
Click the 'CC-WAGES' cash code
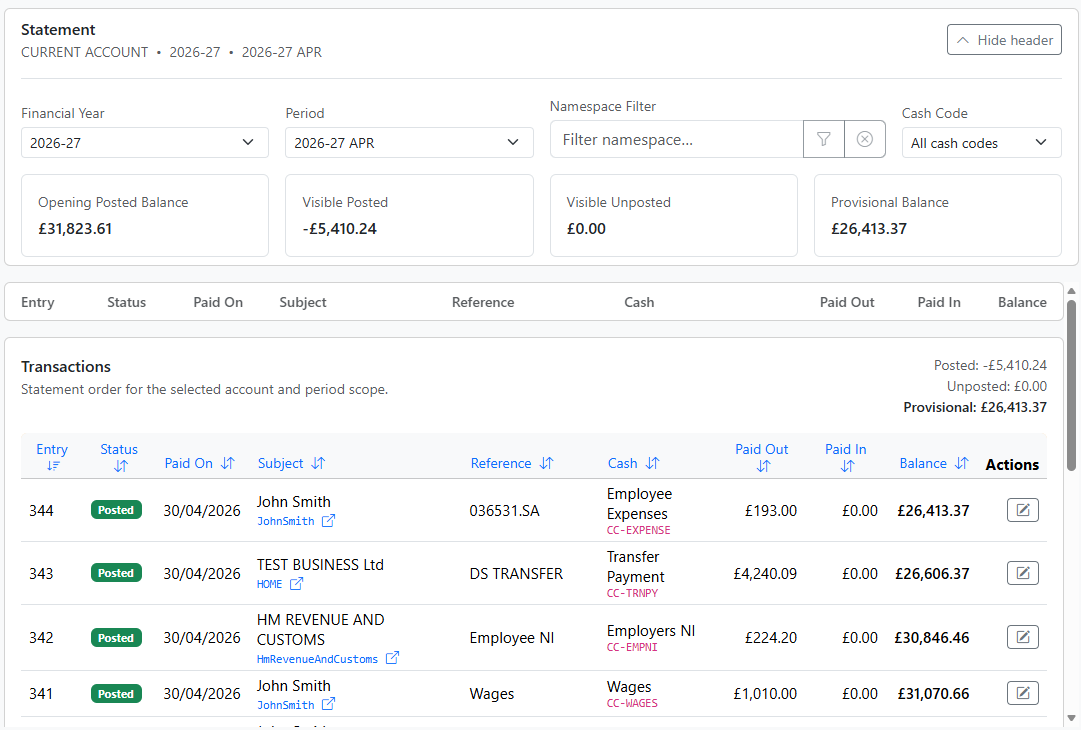pyautogui.click(x=632, y=703)
